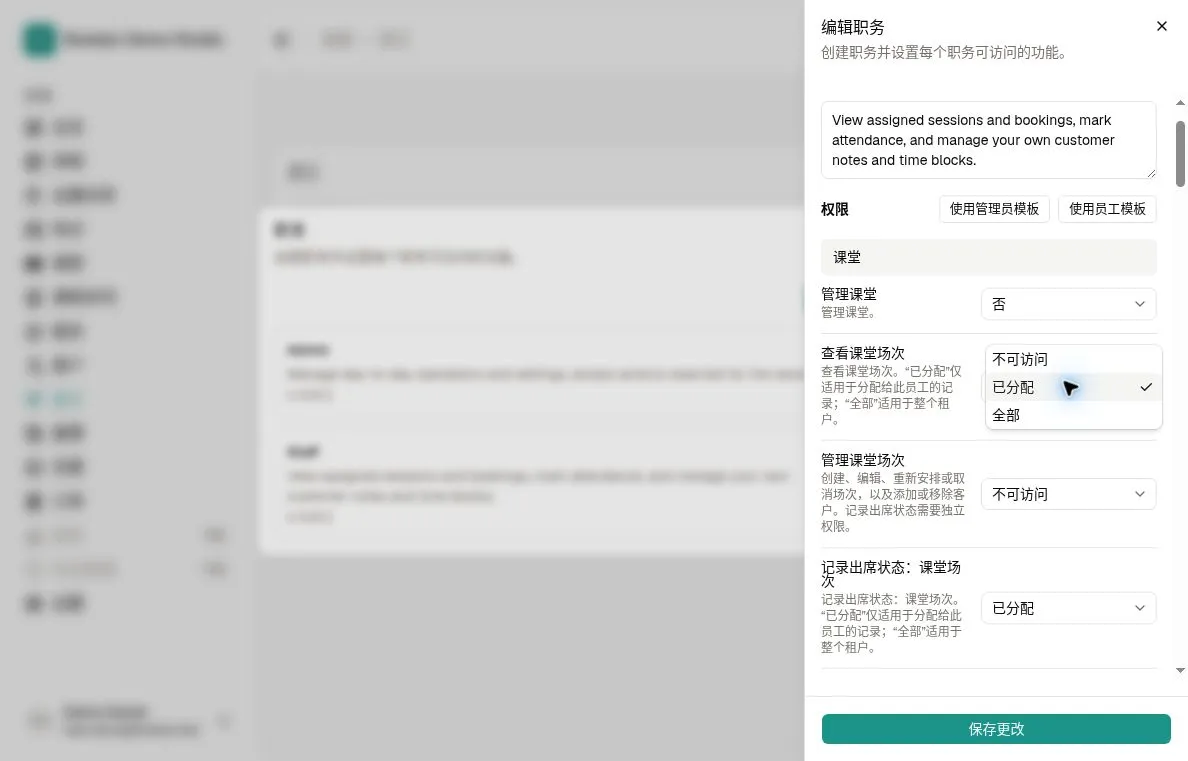This screenshot has width=1188, height=761.
Task: Click into the role description text box
Action: [x=989, y=140]
